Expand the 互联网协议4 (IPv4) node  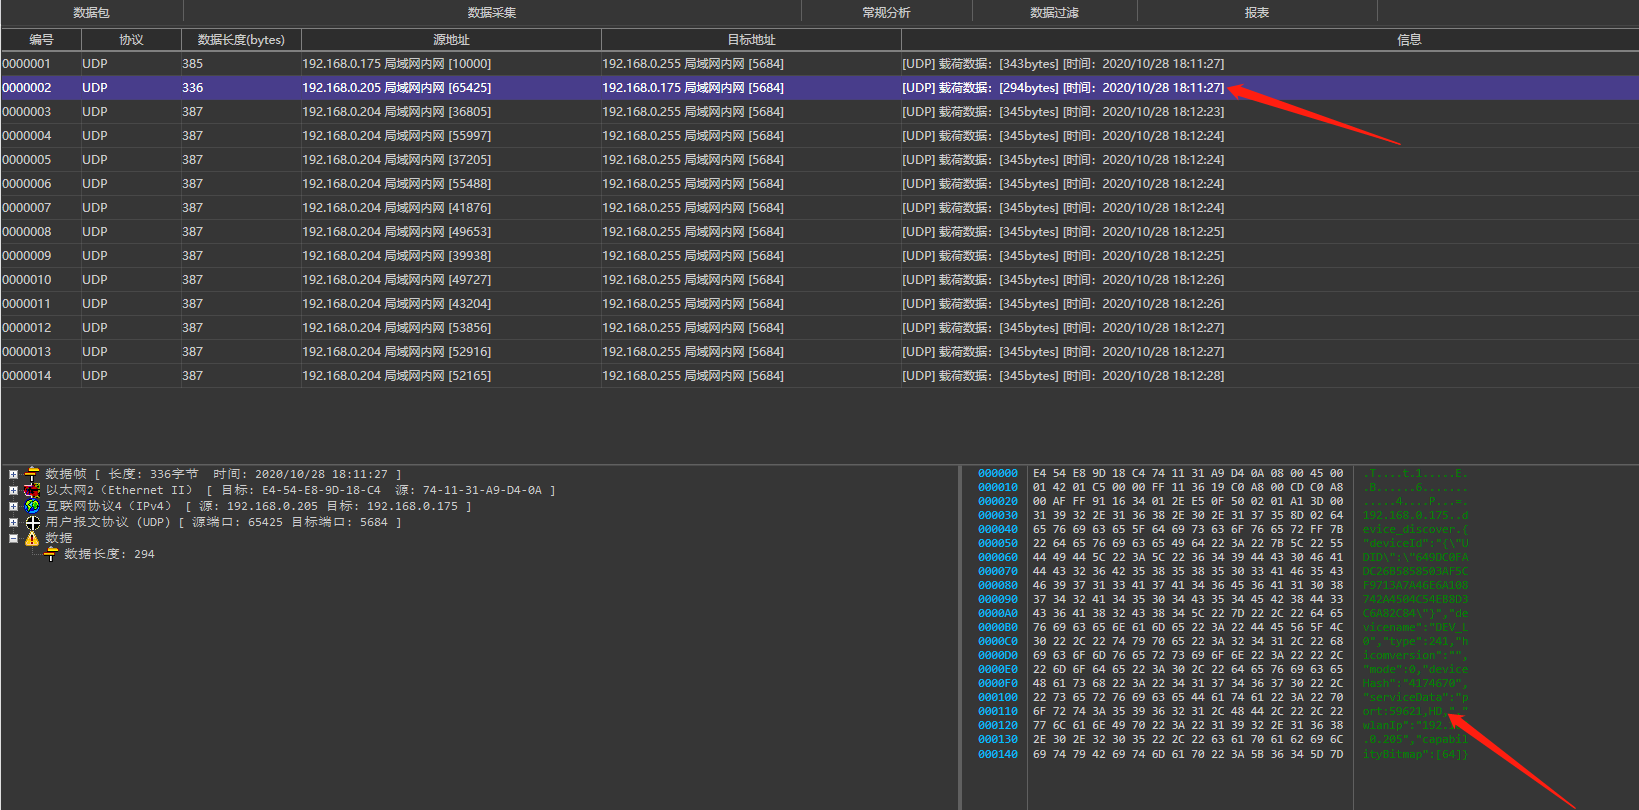tap(13, 506)
